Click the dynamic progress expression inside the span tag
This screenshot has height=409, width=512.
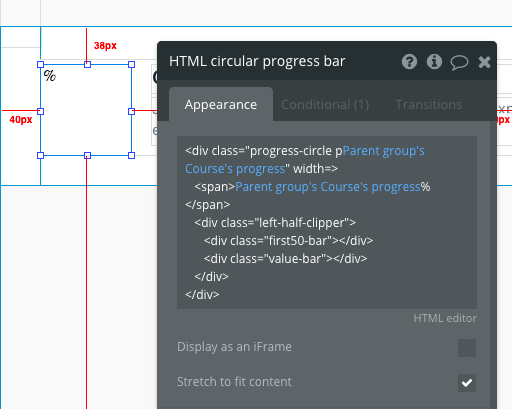pos(328,187)
